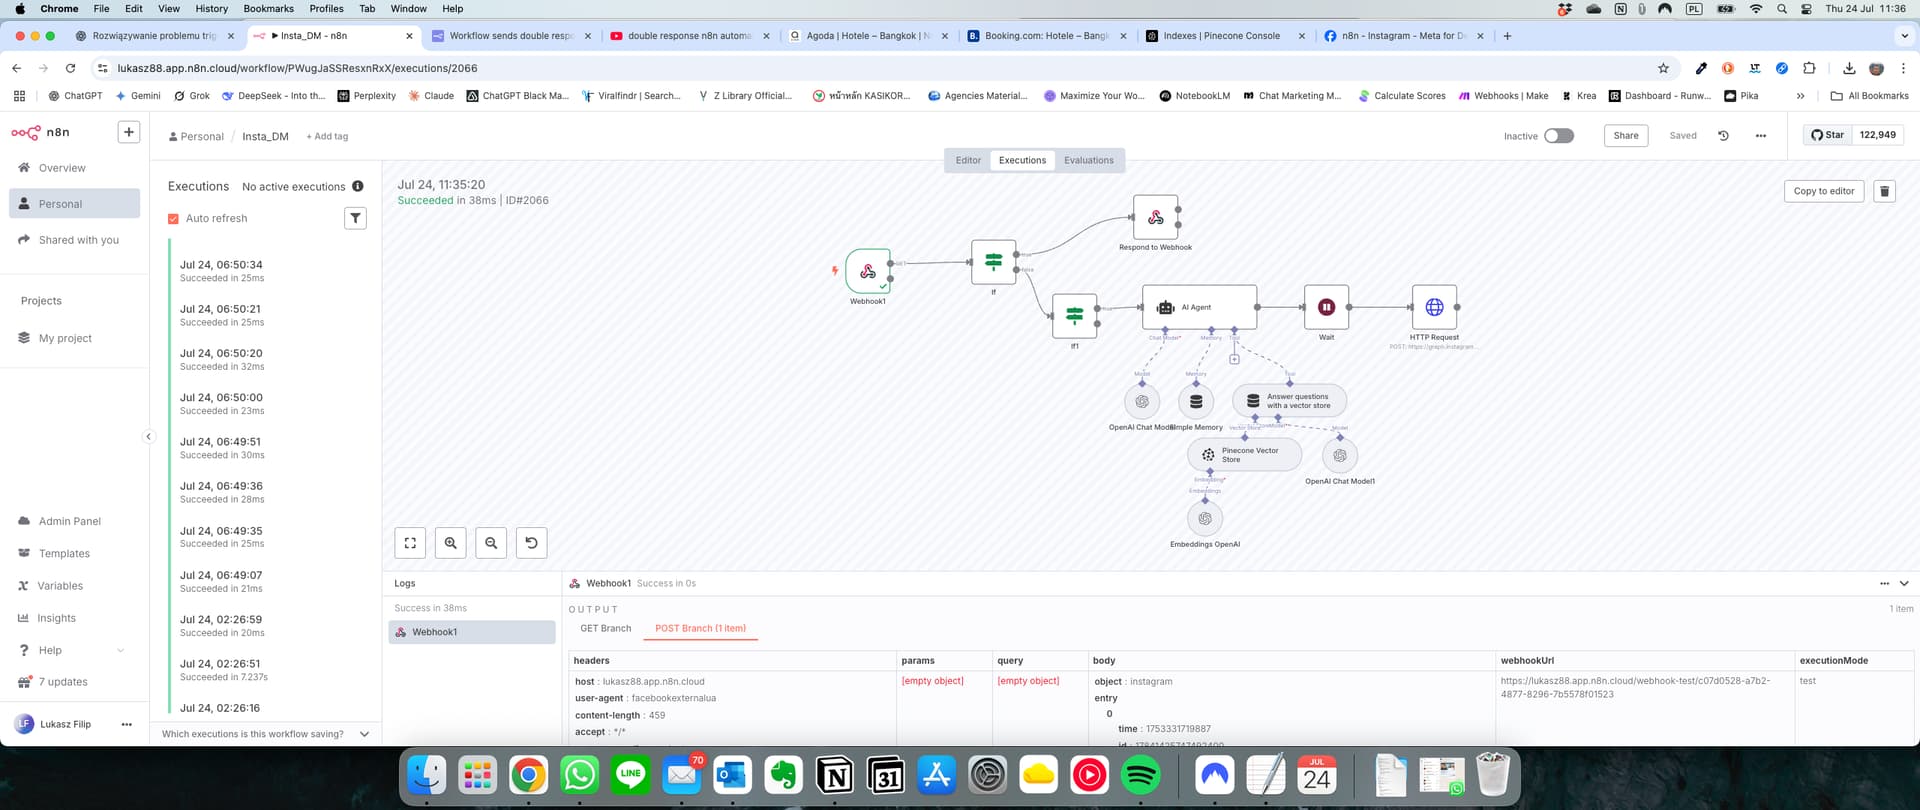
Task: Open the executions filter
Action: (355, 218)
